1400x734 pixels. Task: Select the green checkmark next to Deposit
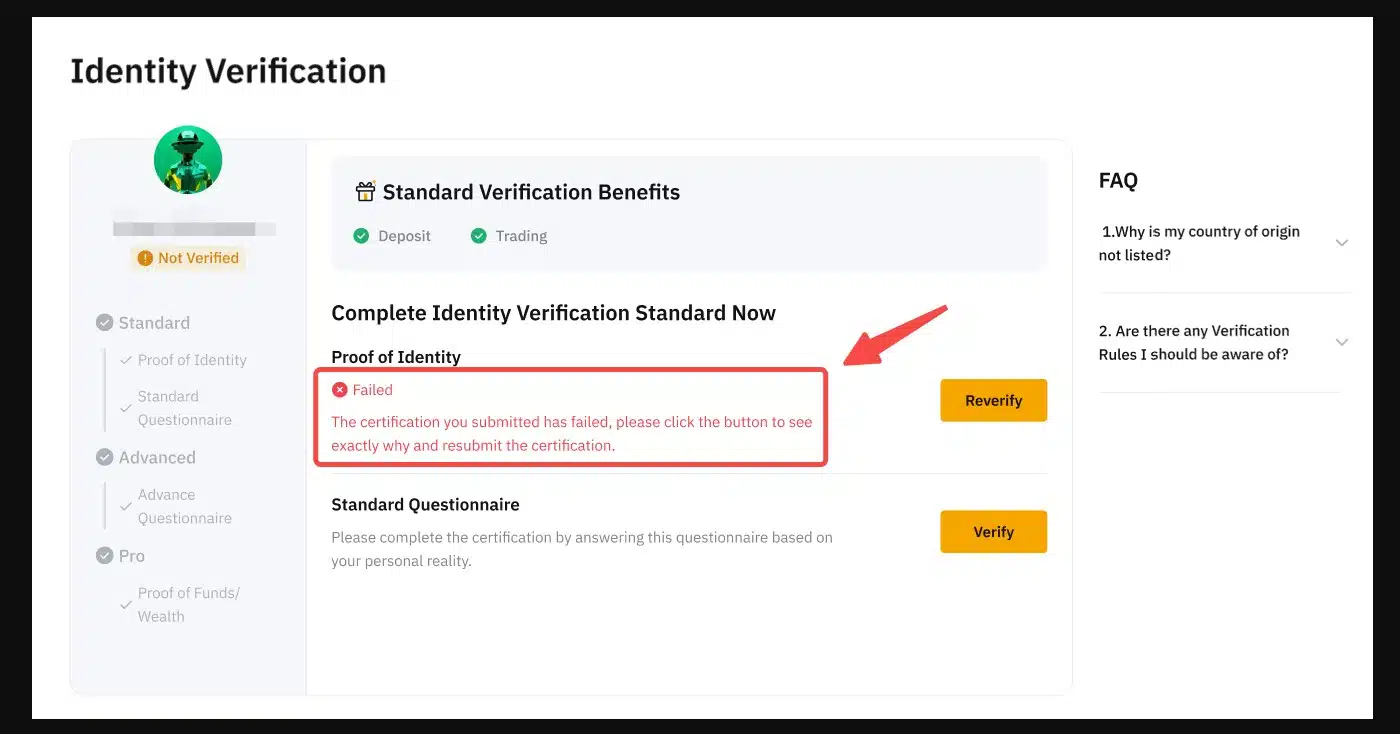361,236
